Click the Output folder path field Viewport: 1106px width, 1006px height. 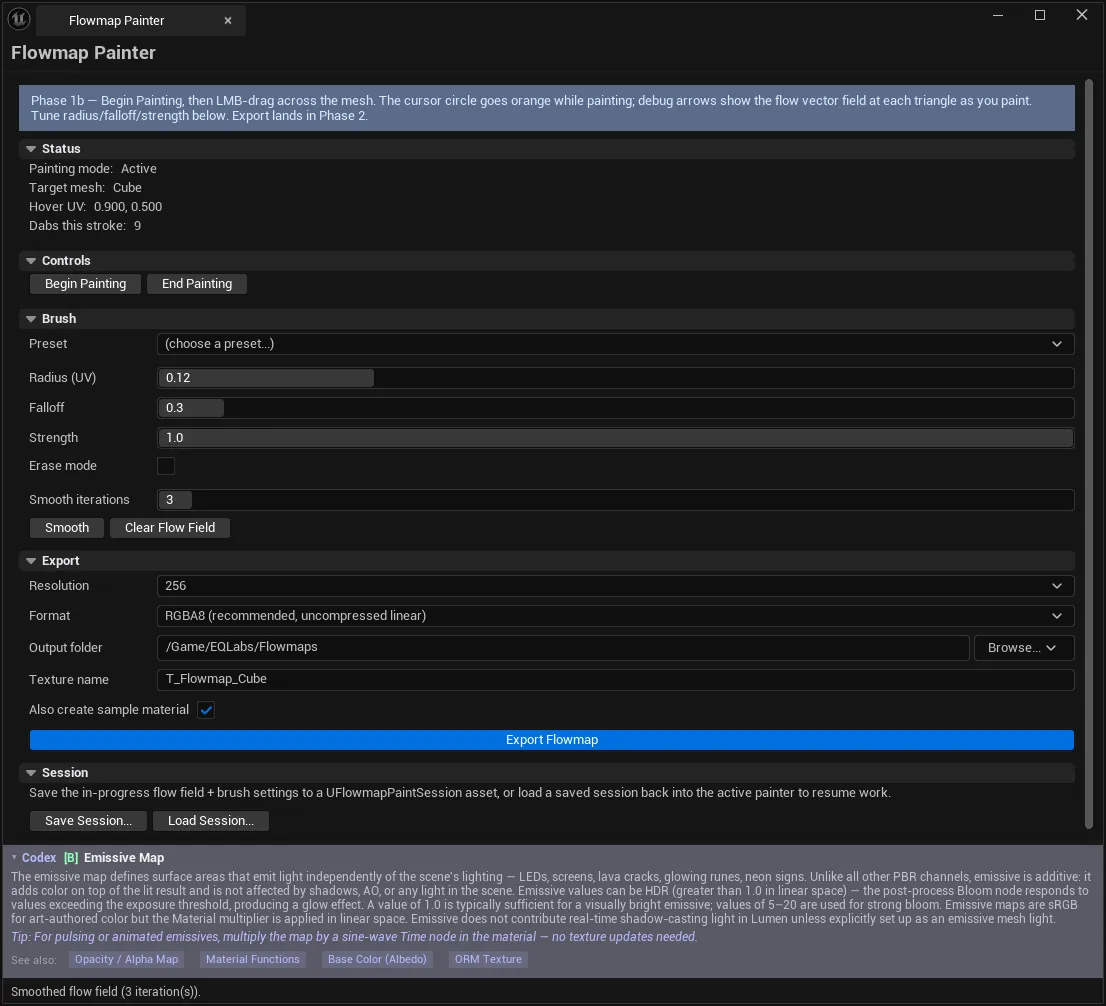click(563, 648)
